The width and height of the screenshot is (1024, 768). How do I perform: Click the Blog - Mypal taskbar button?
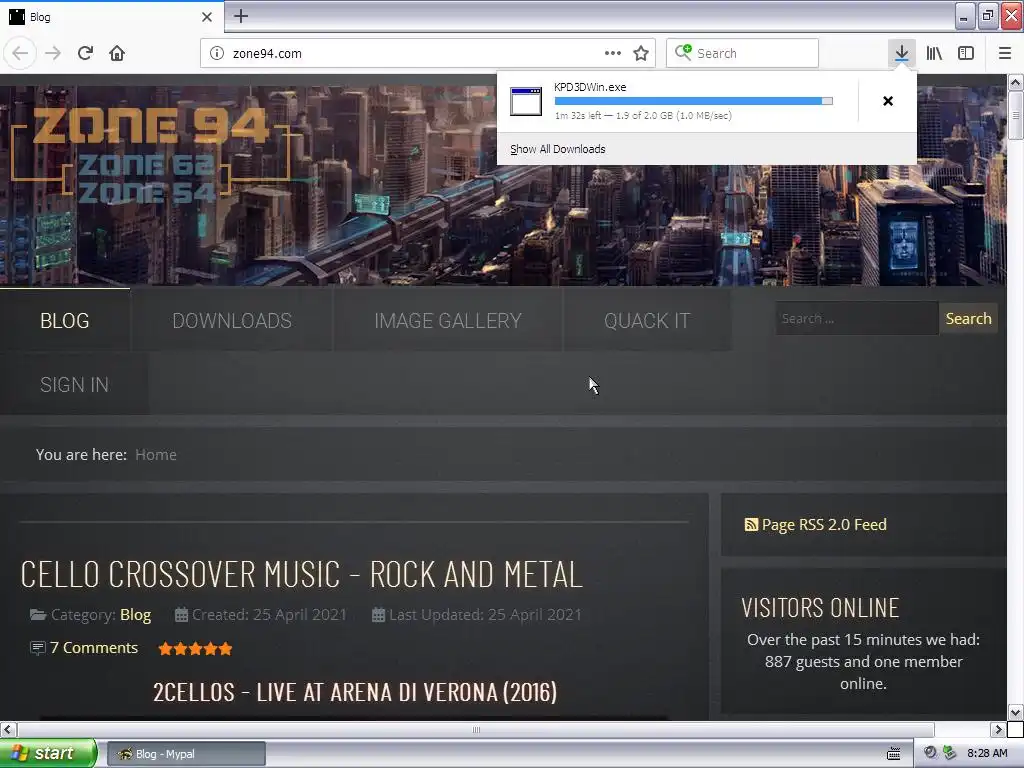click(x=186, y=754)
